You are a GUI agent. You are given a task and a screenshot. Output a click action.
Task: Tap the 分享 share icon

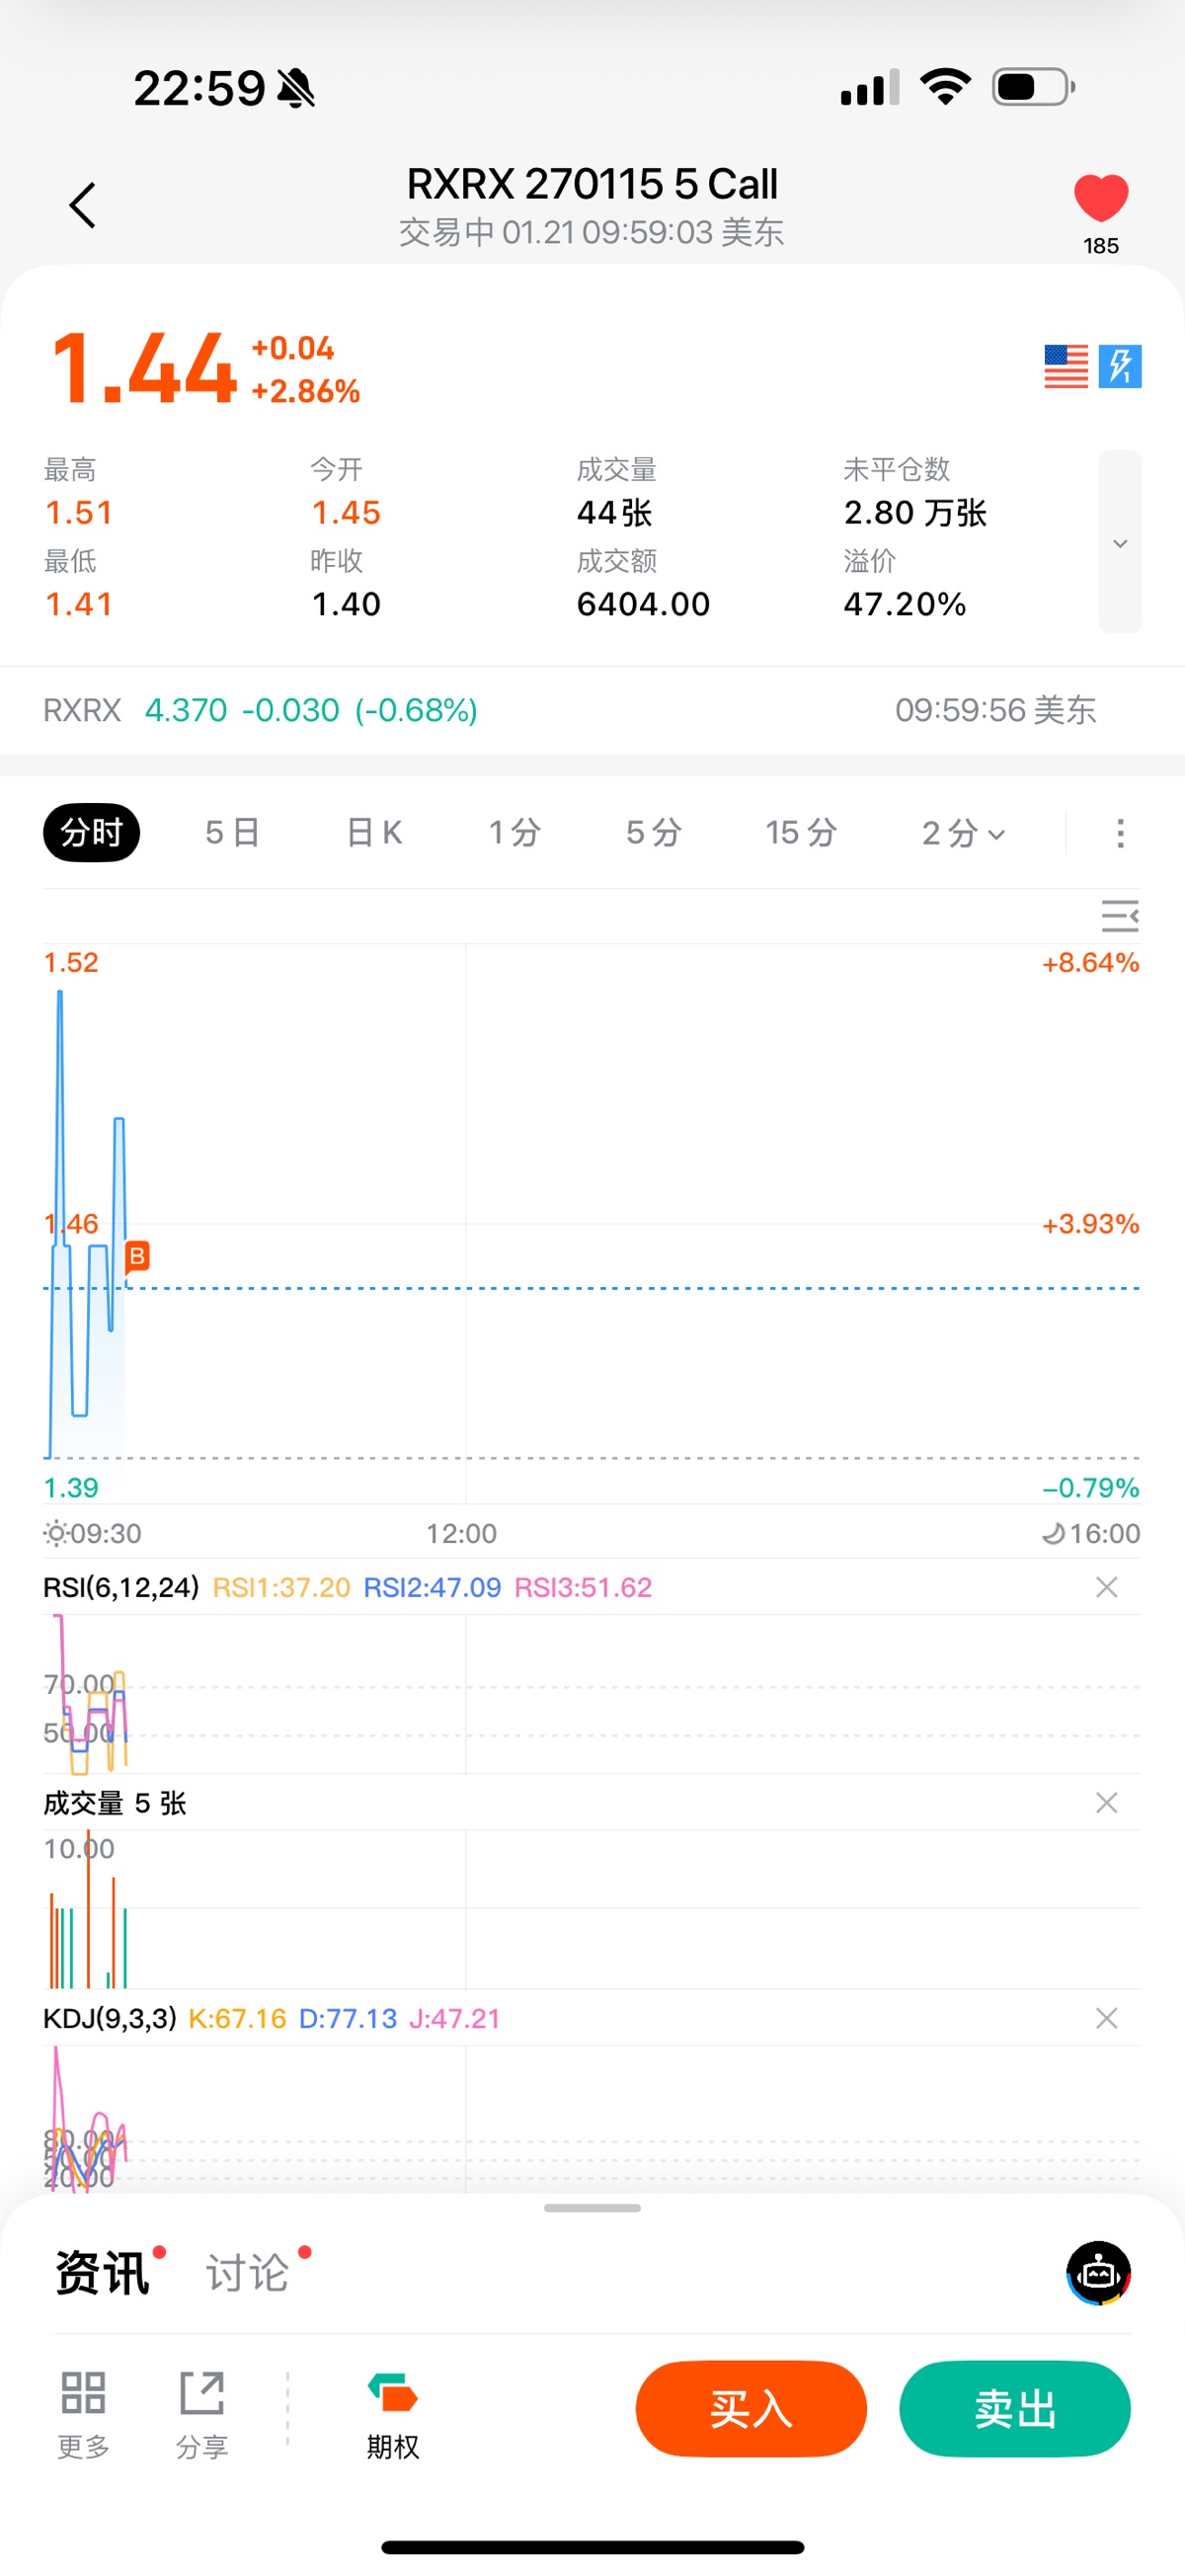coord(202,2412)
